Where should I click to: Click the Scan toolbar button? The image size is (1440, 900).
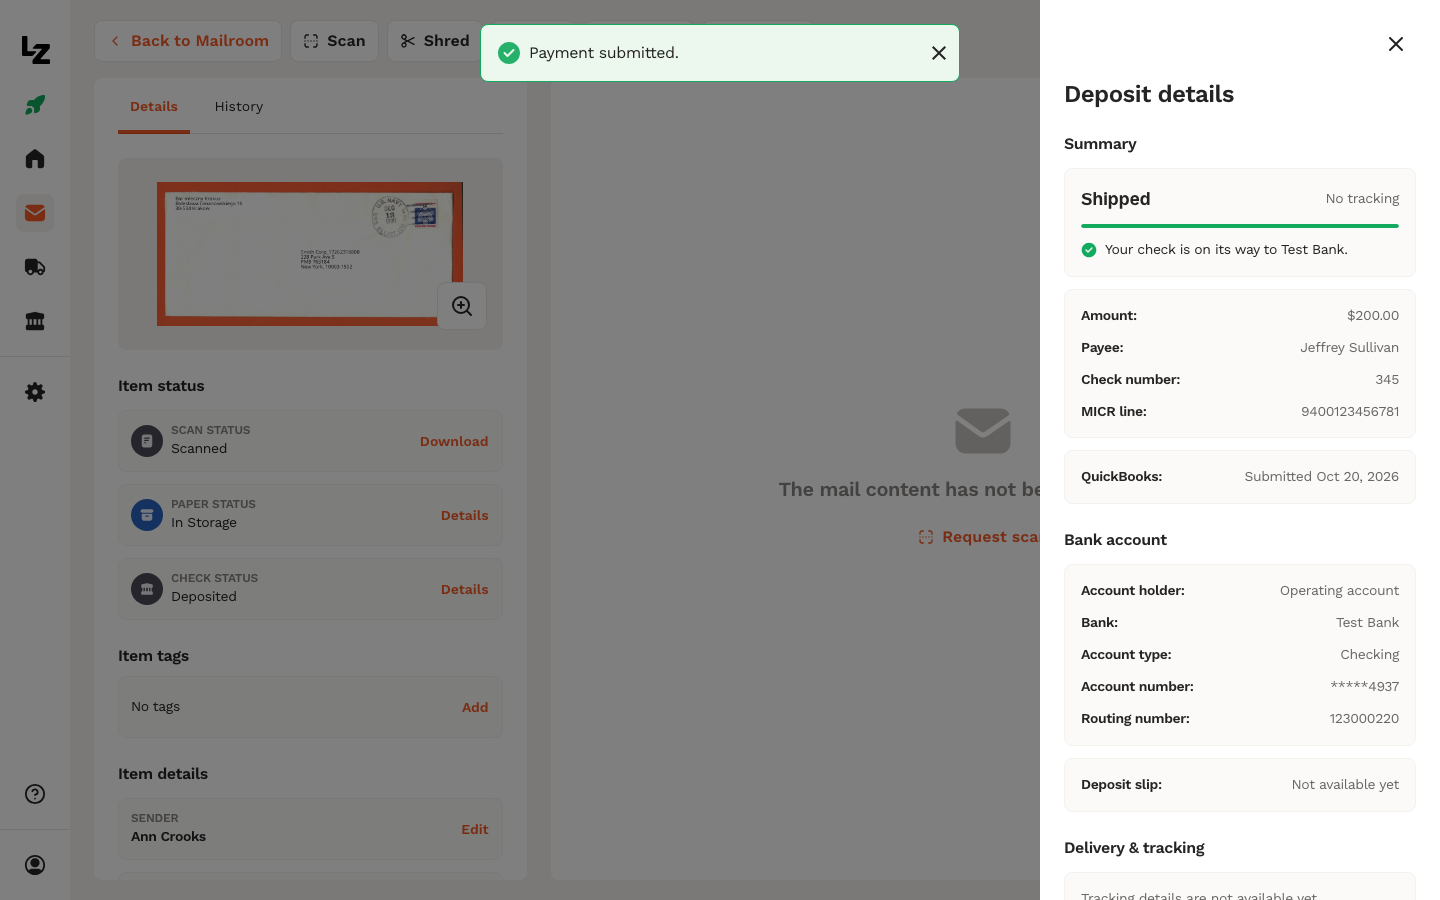[x=334, y=41]
